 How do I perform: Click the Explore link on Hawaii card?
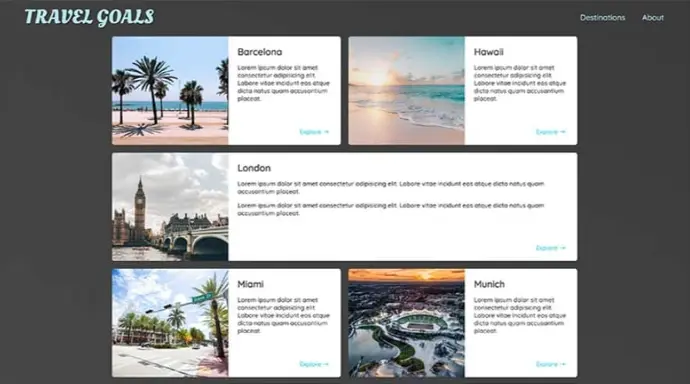pos(551,132)
